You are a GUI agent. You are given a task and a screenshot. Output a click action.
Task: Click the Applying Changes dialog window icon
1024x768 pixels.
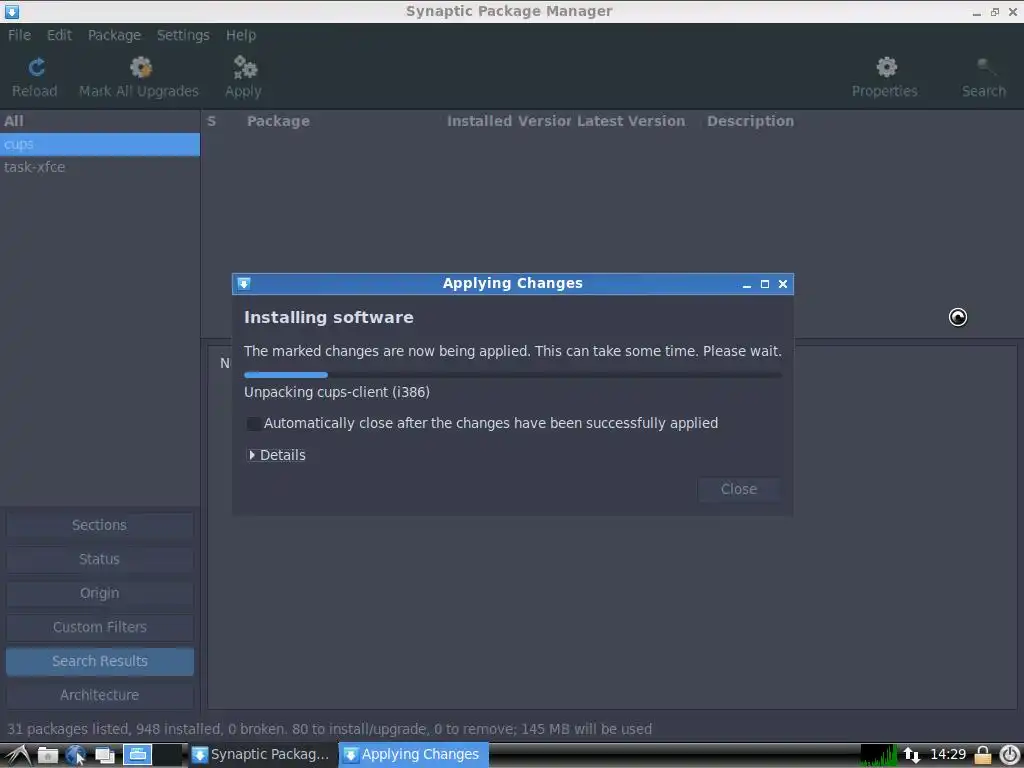pyautogui.click(x=244, y=283)
